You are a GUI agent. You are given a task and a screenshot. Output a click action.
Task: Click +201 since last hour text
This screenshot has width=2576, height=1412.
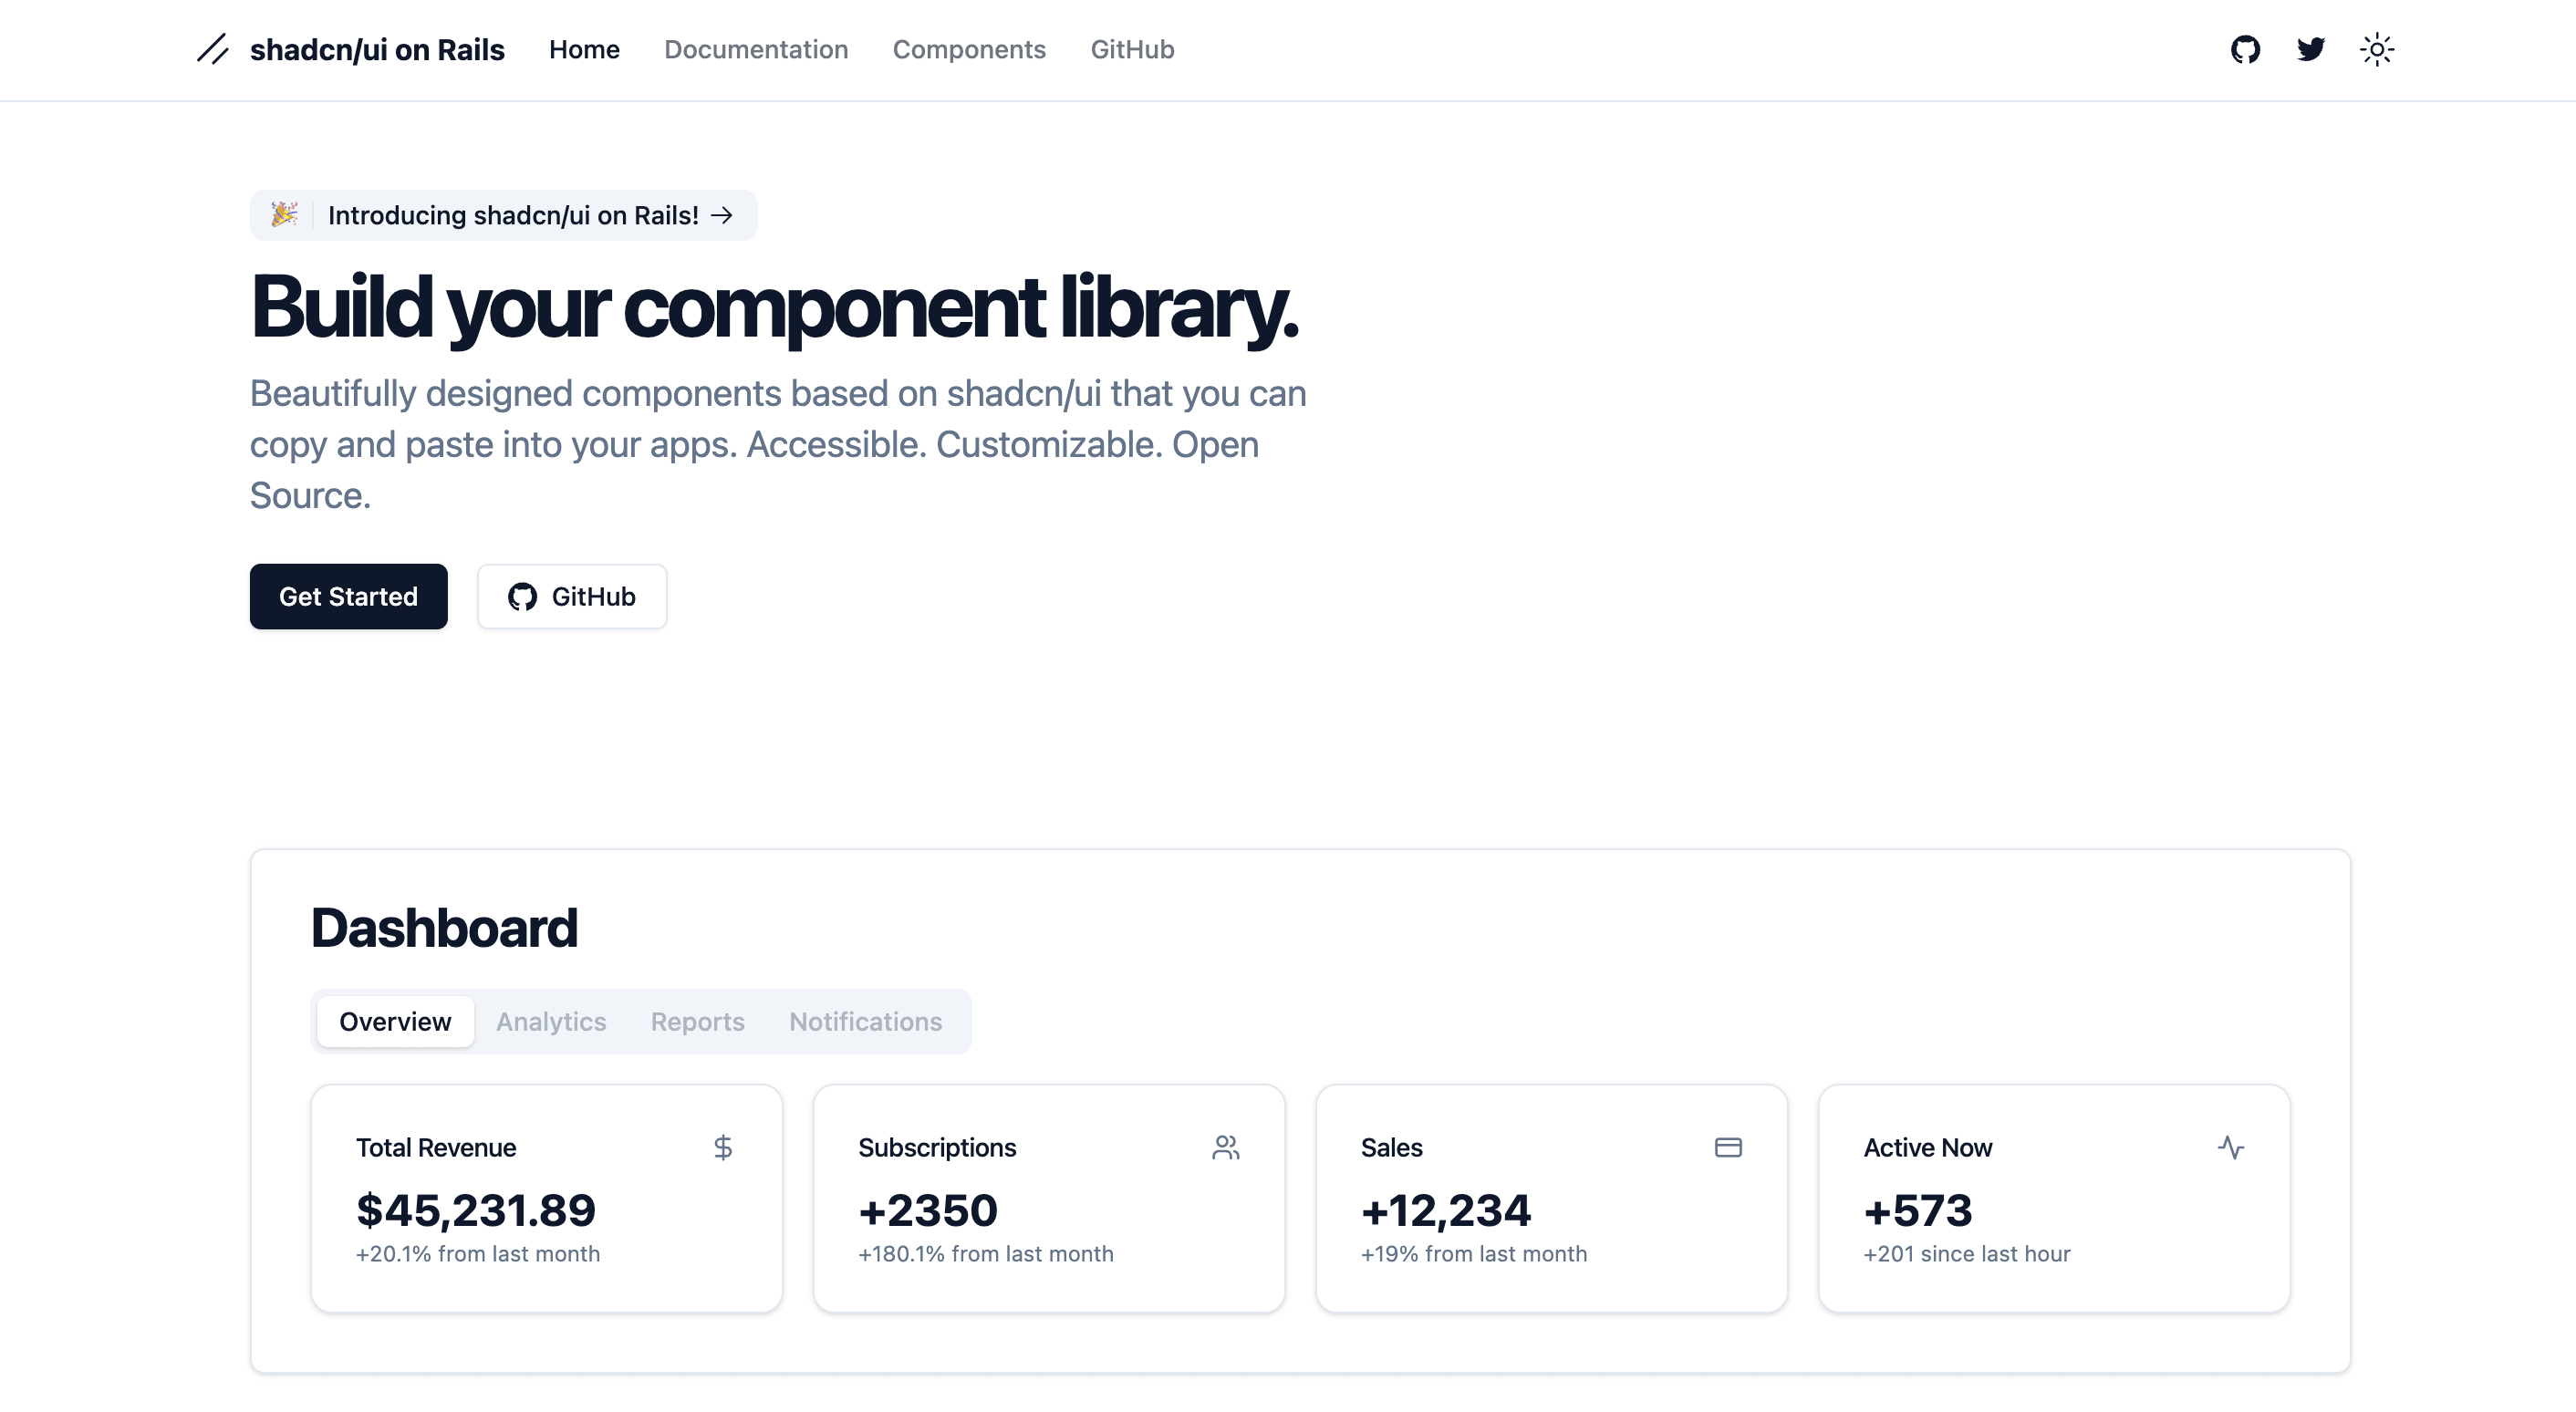click(x=1966, y=1253)
